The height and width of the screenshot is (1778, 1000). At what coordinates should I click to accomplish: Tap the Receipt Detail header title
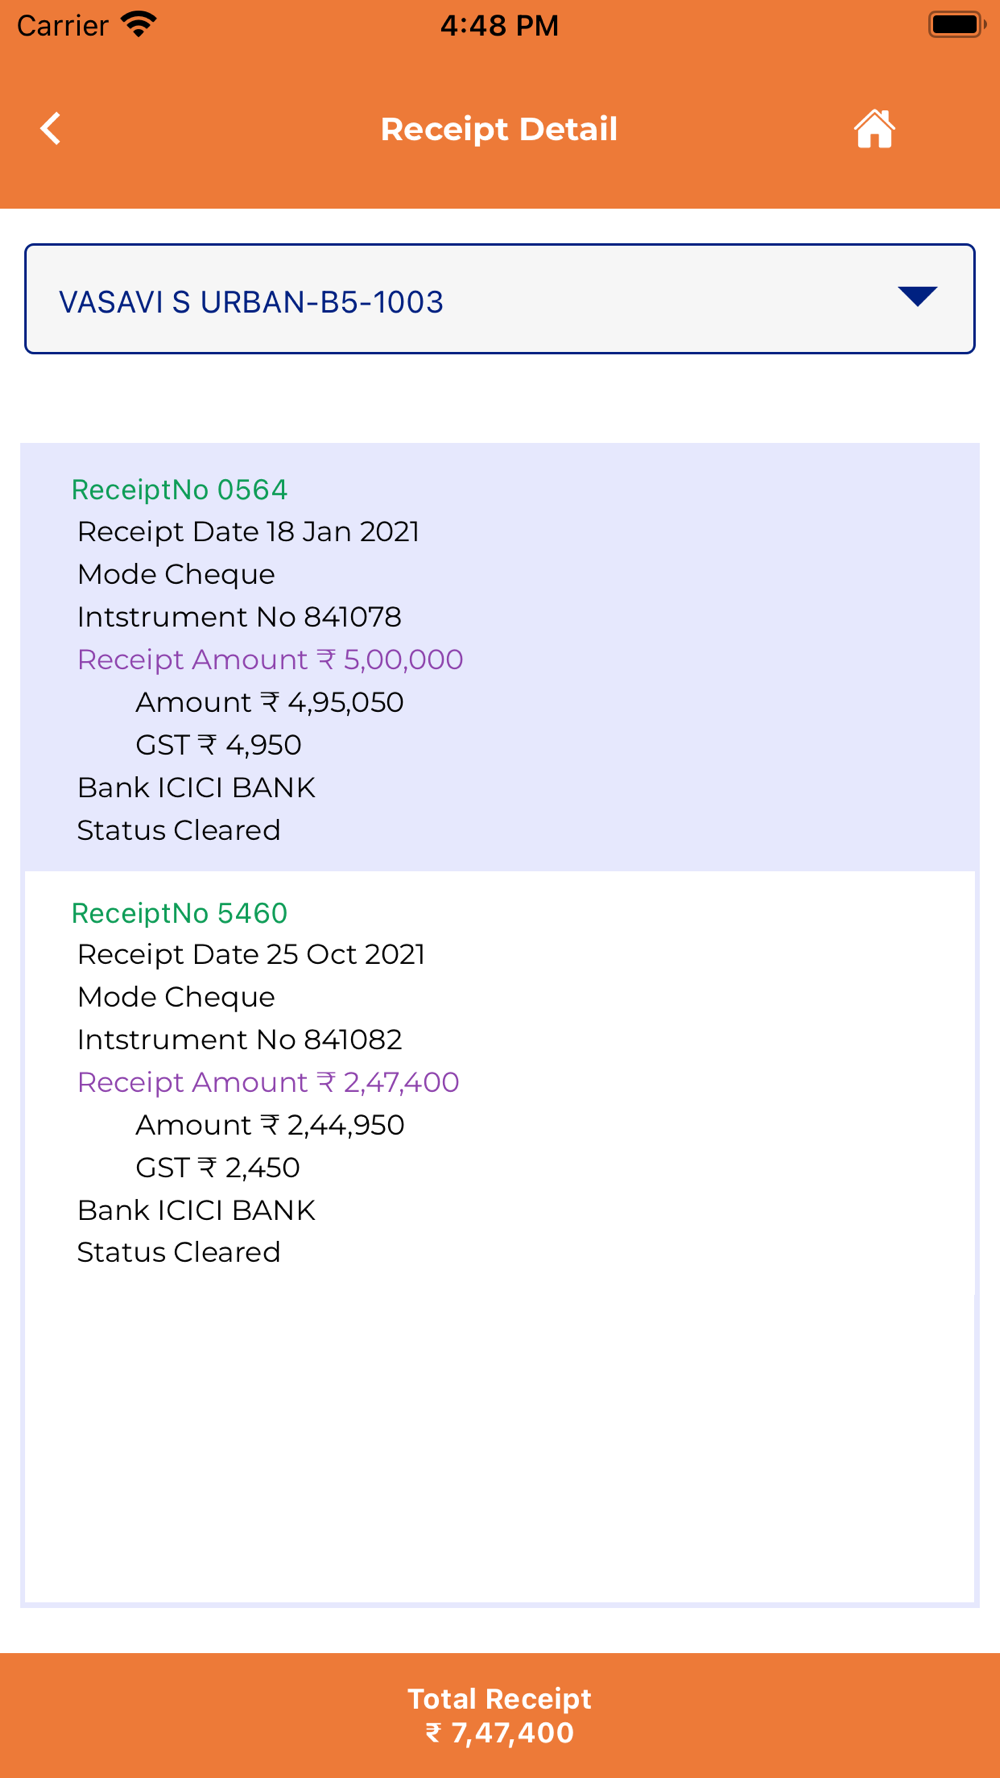499,129
